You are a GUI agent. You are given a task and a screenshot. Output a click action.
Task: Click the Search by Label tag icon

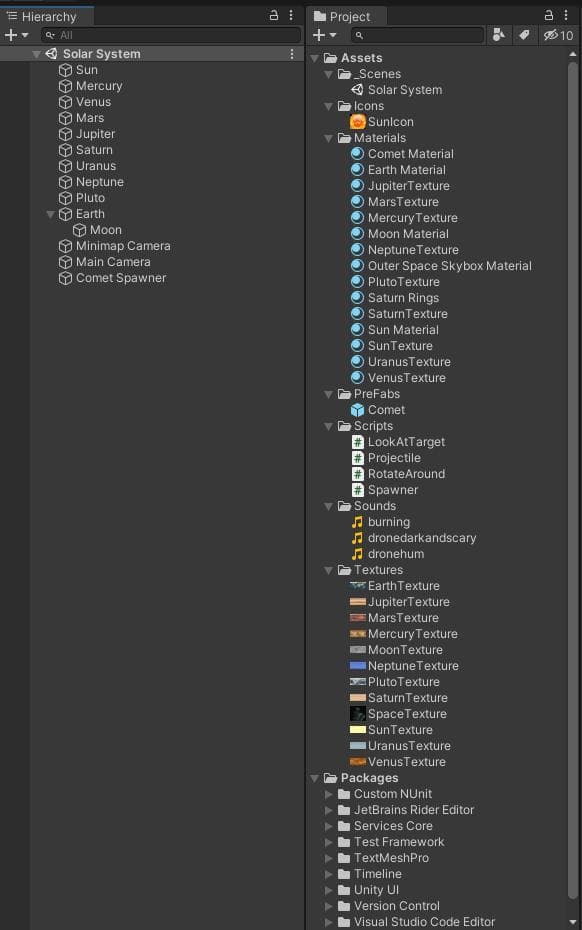(x=524, y=35)
